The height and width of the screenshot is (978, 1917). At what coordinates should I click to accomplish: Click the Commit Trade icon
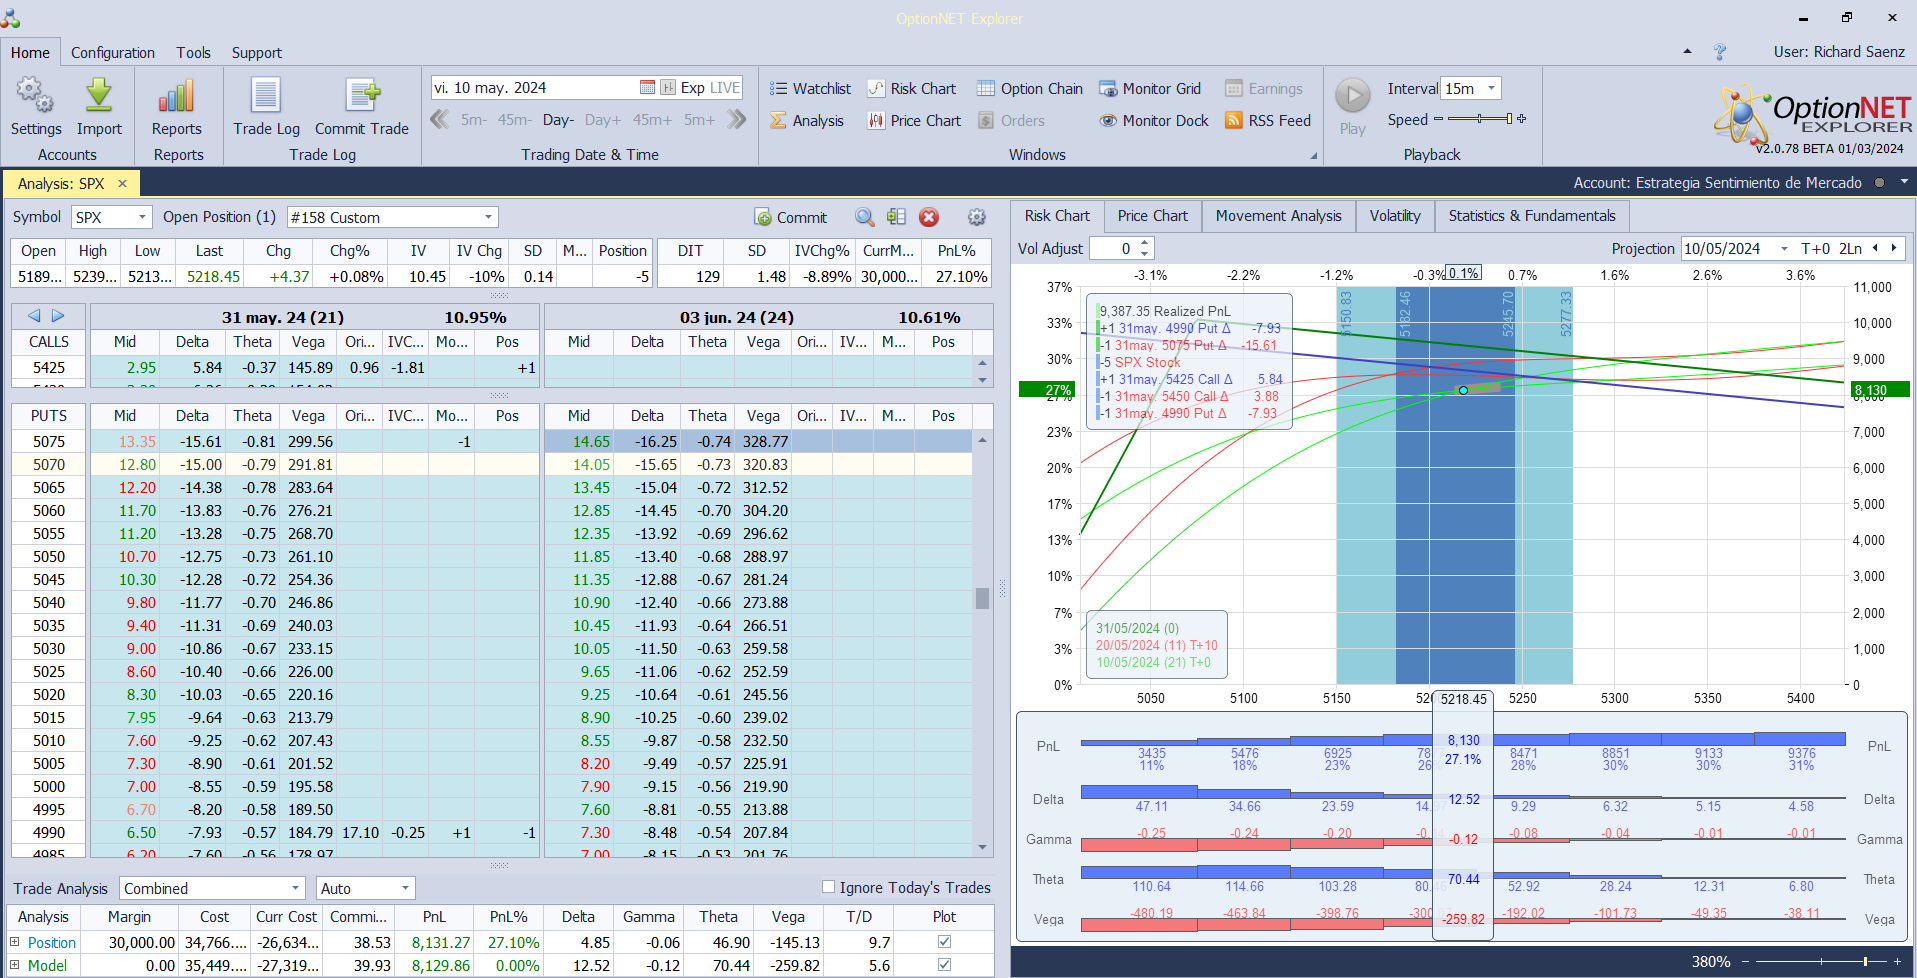pos(361,97)
